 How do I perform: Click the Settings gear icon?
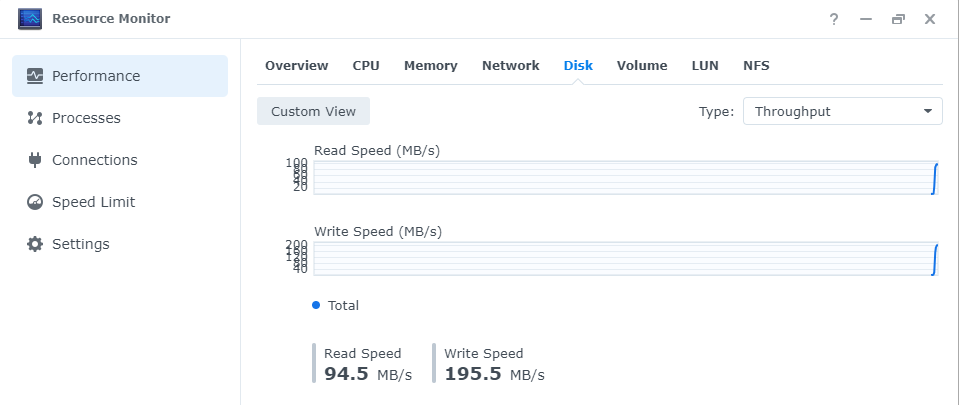(x=35, y=244)
